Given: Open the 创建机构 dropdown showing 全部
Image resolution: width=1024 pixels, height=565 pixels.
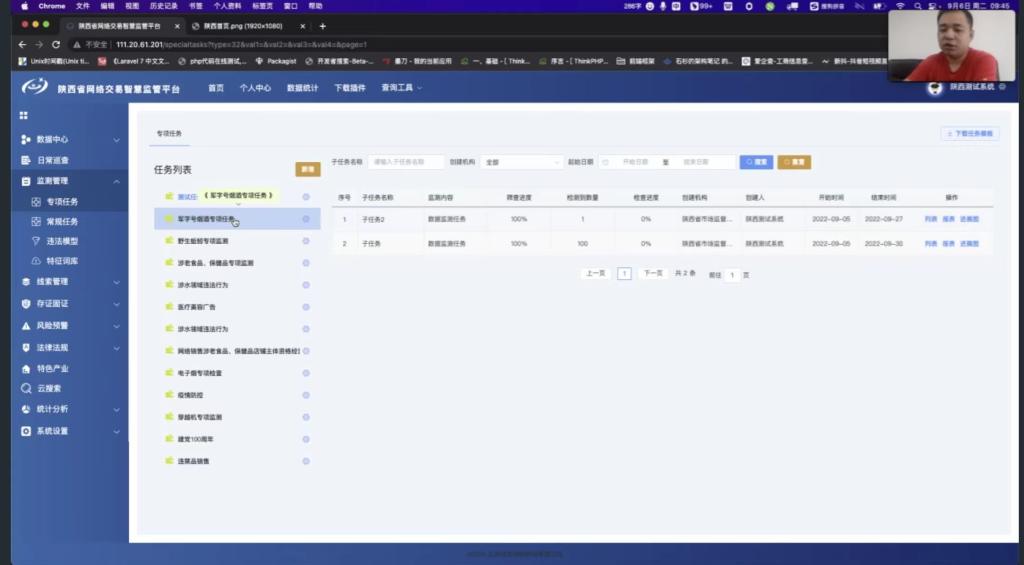Looking at the screenshot, I should (522, 162).
